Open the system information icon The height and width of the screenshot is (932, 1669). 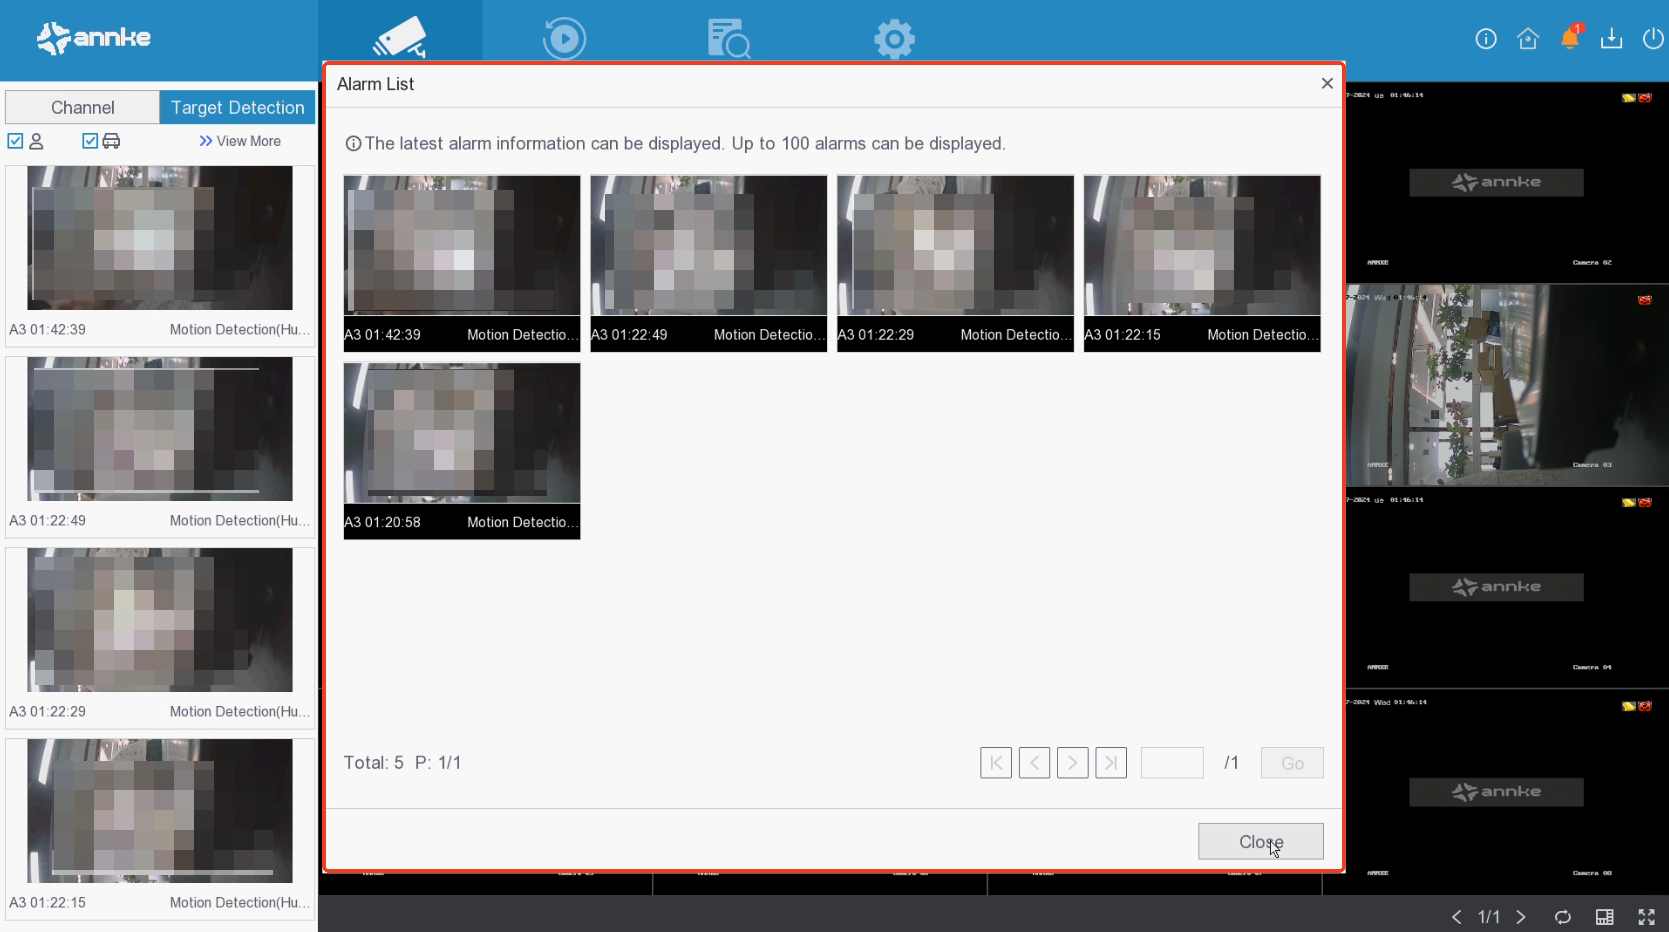pyautogui.click(x=1486, y=39)
